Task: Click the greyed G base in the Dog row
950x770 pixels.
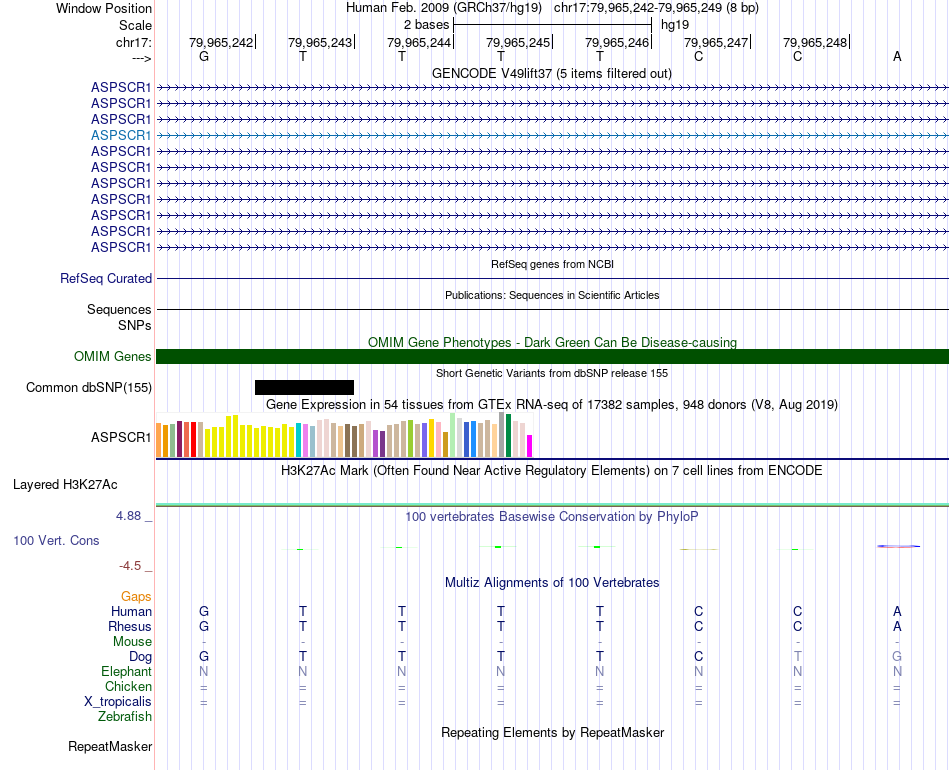Action: point(897,656)
